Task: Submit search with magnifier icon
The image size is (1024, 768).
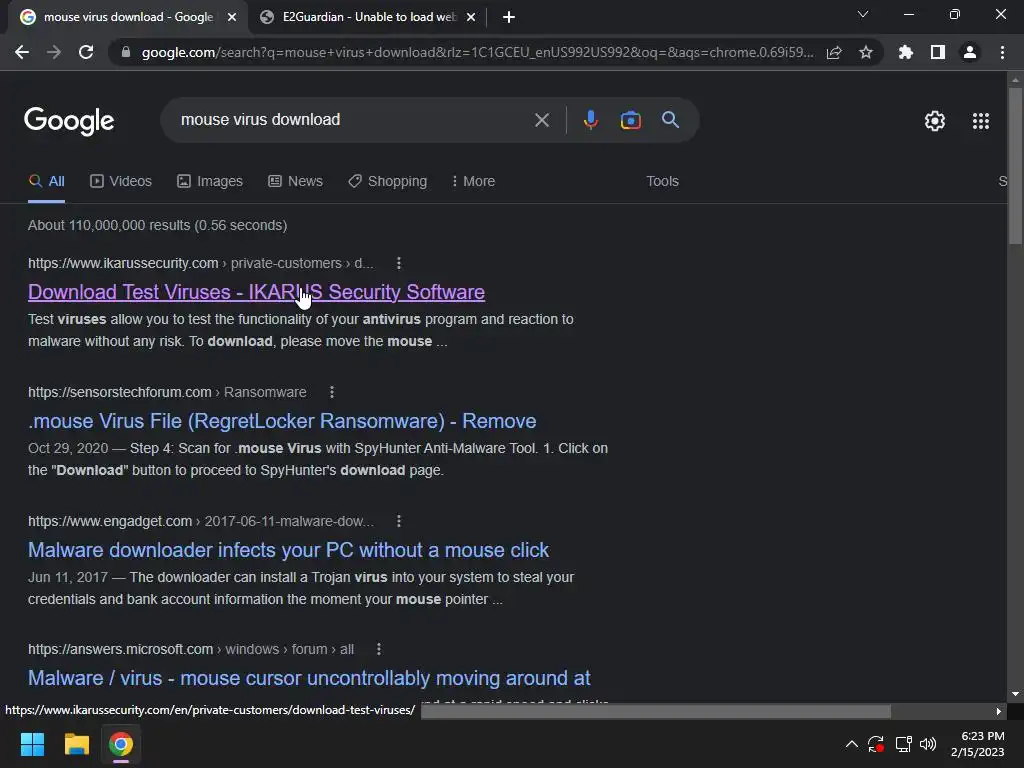Action: point(670,120)
